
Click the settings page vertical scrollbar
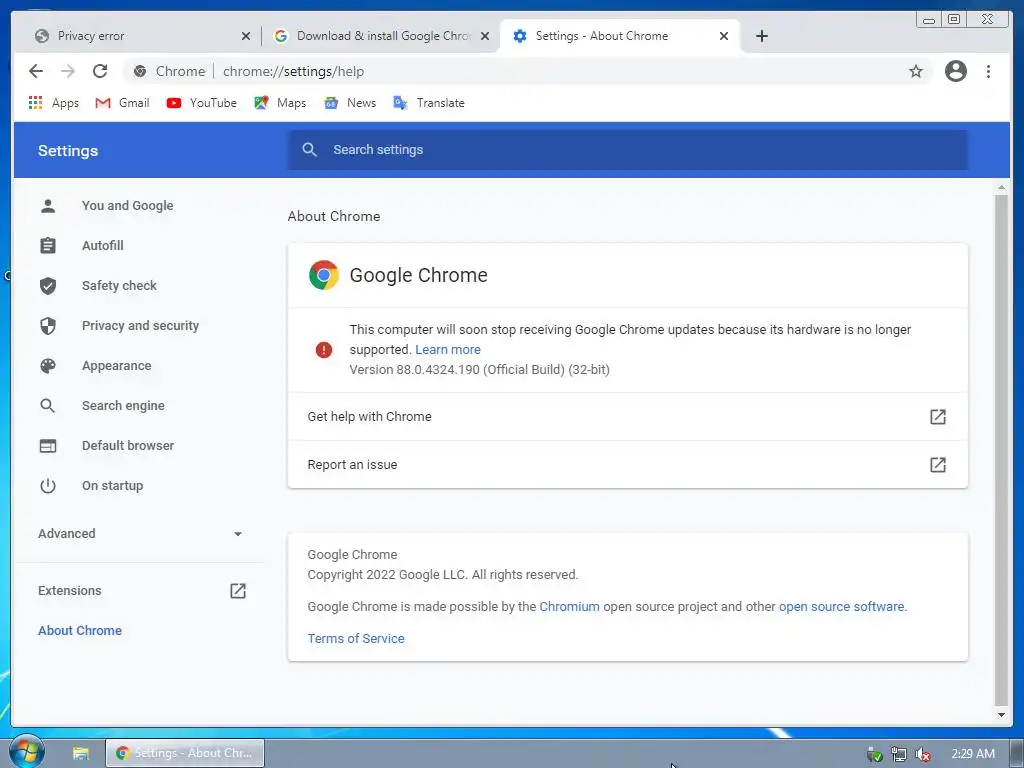[1001, 451]
